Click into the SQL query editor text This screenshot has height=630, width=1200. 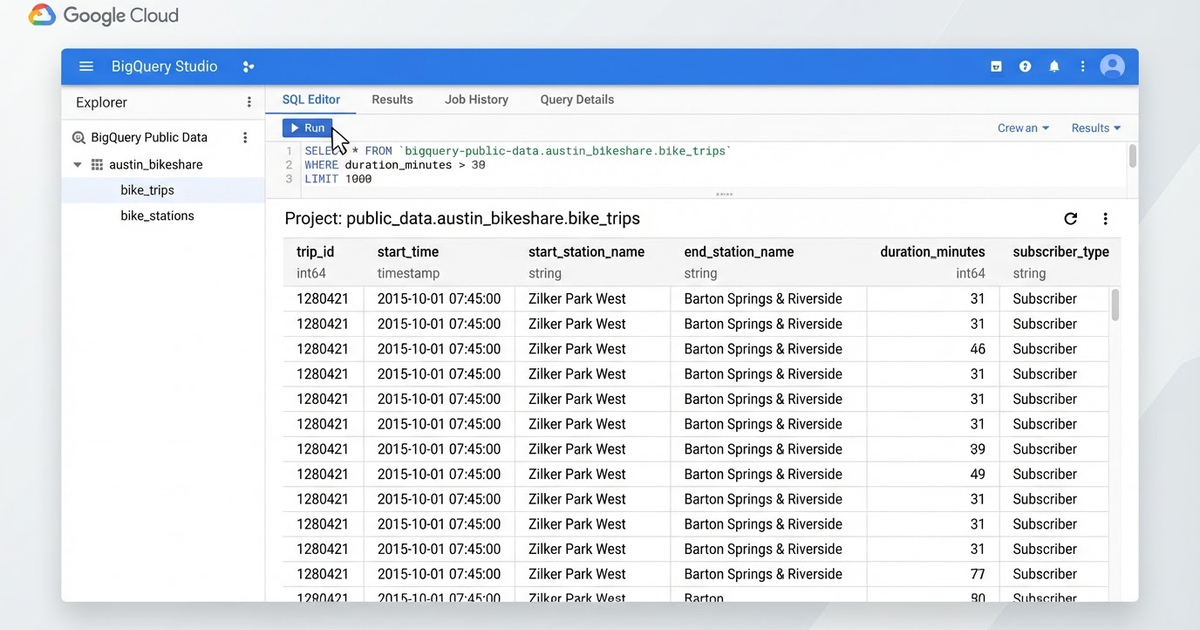pos(518,165)
